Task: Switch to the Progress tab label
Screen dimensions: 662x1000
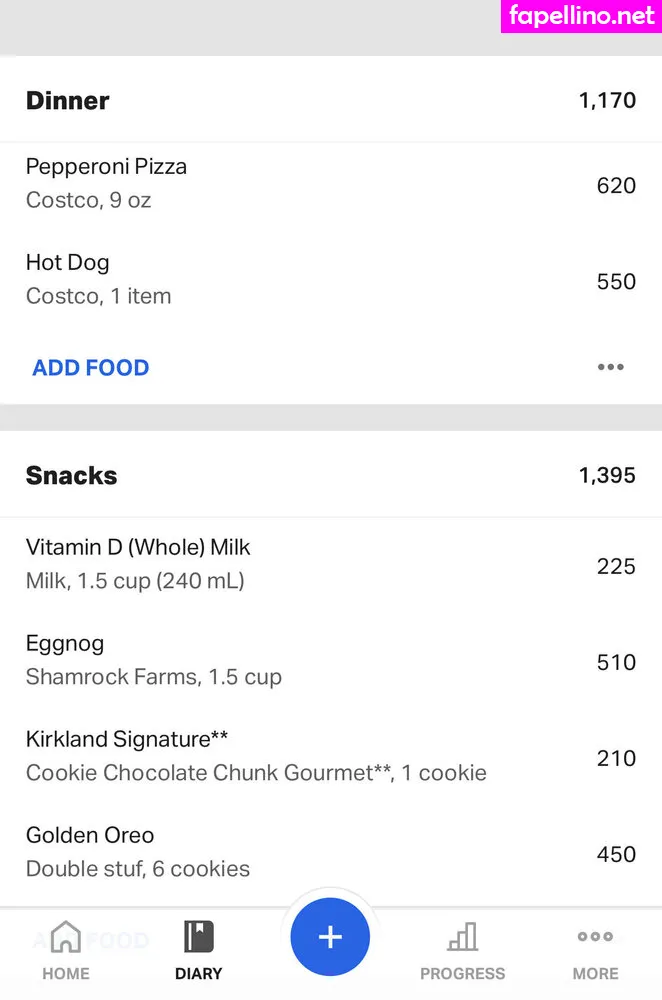Action: 462,973
